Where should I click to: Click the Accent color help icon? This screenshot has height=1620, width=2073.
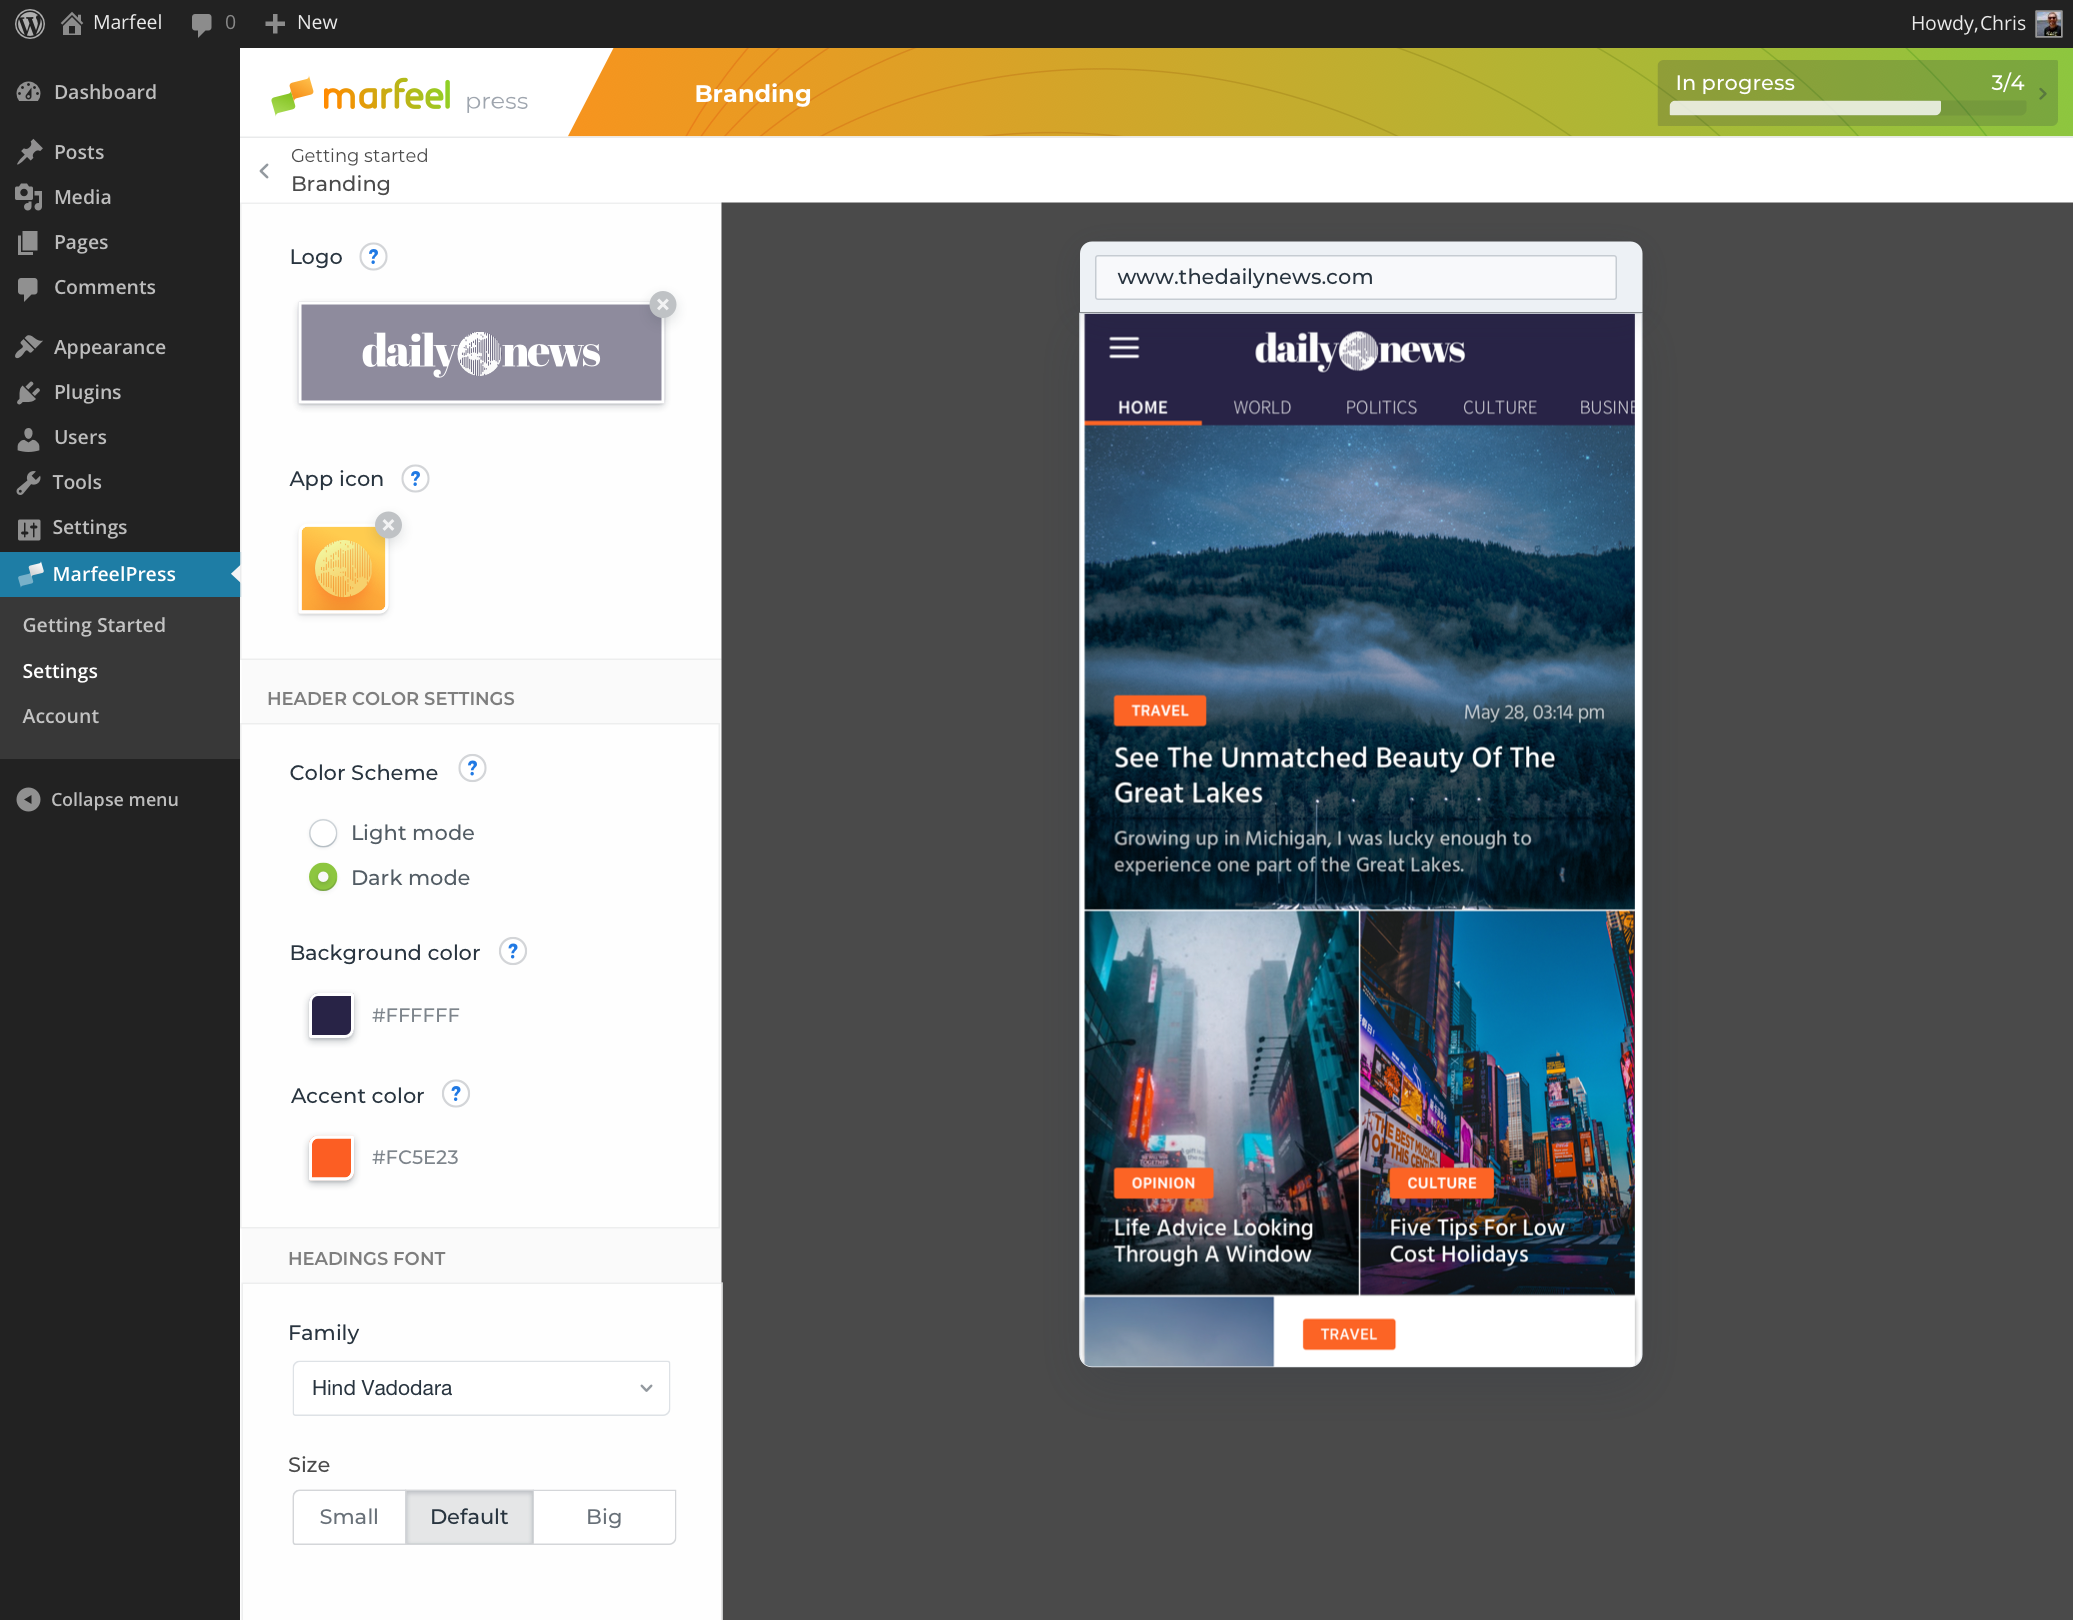[456, 1094]
